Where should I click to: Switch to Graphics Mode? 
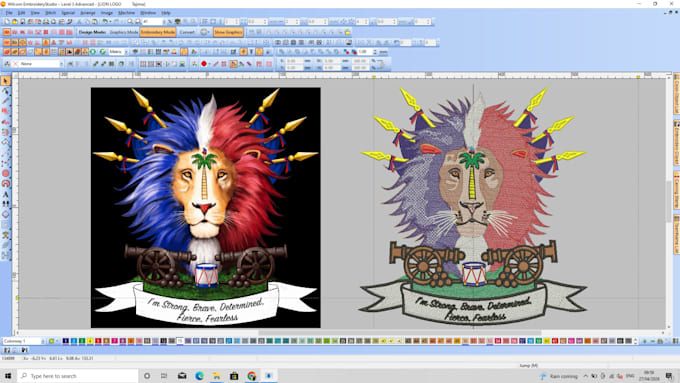[x=124, y=32]
